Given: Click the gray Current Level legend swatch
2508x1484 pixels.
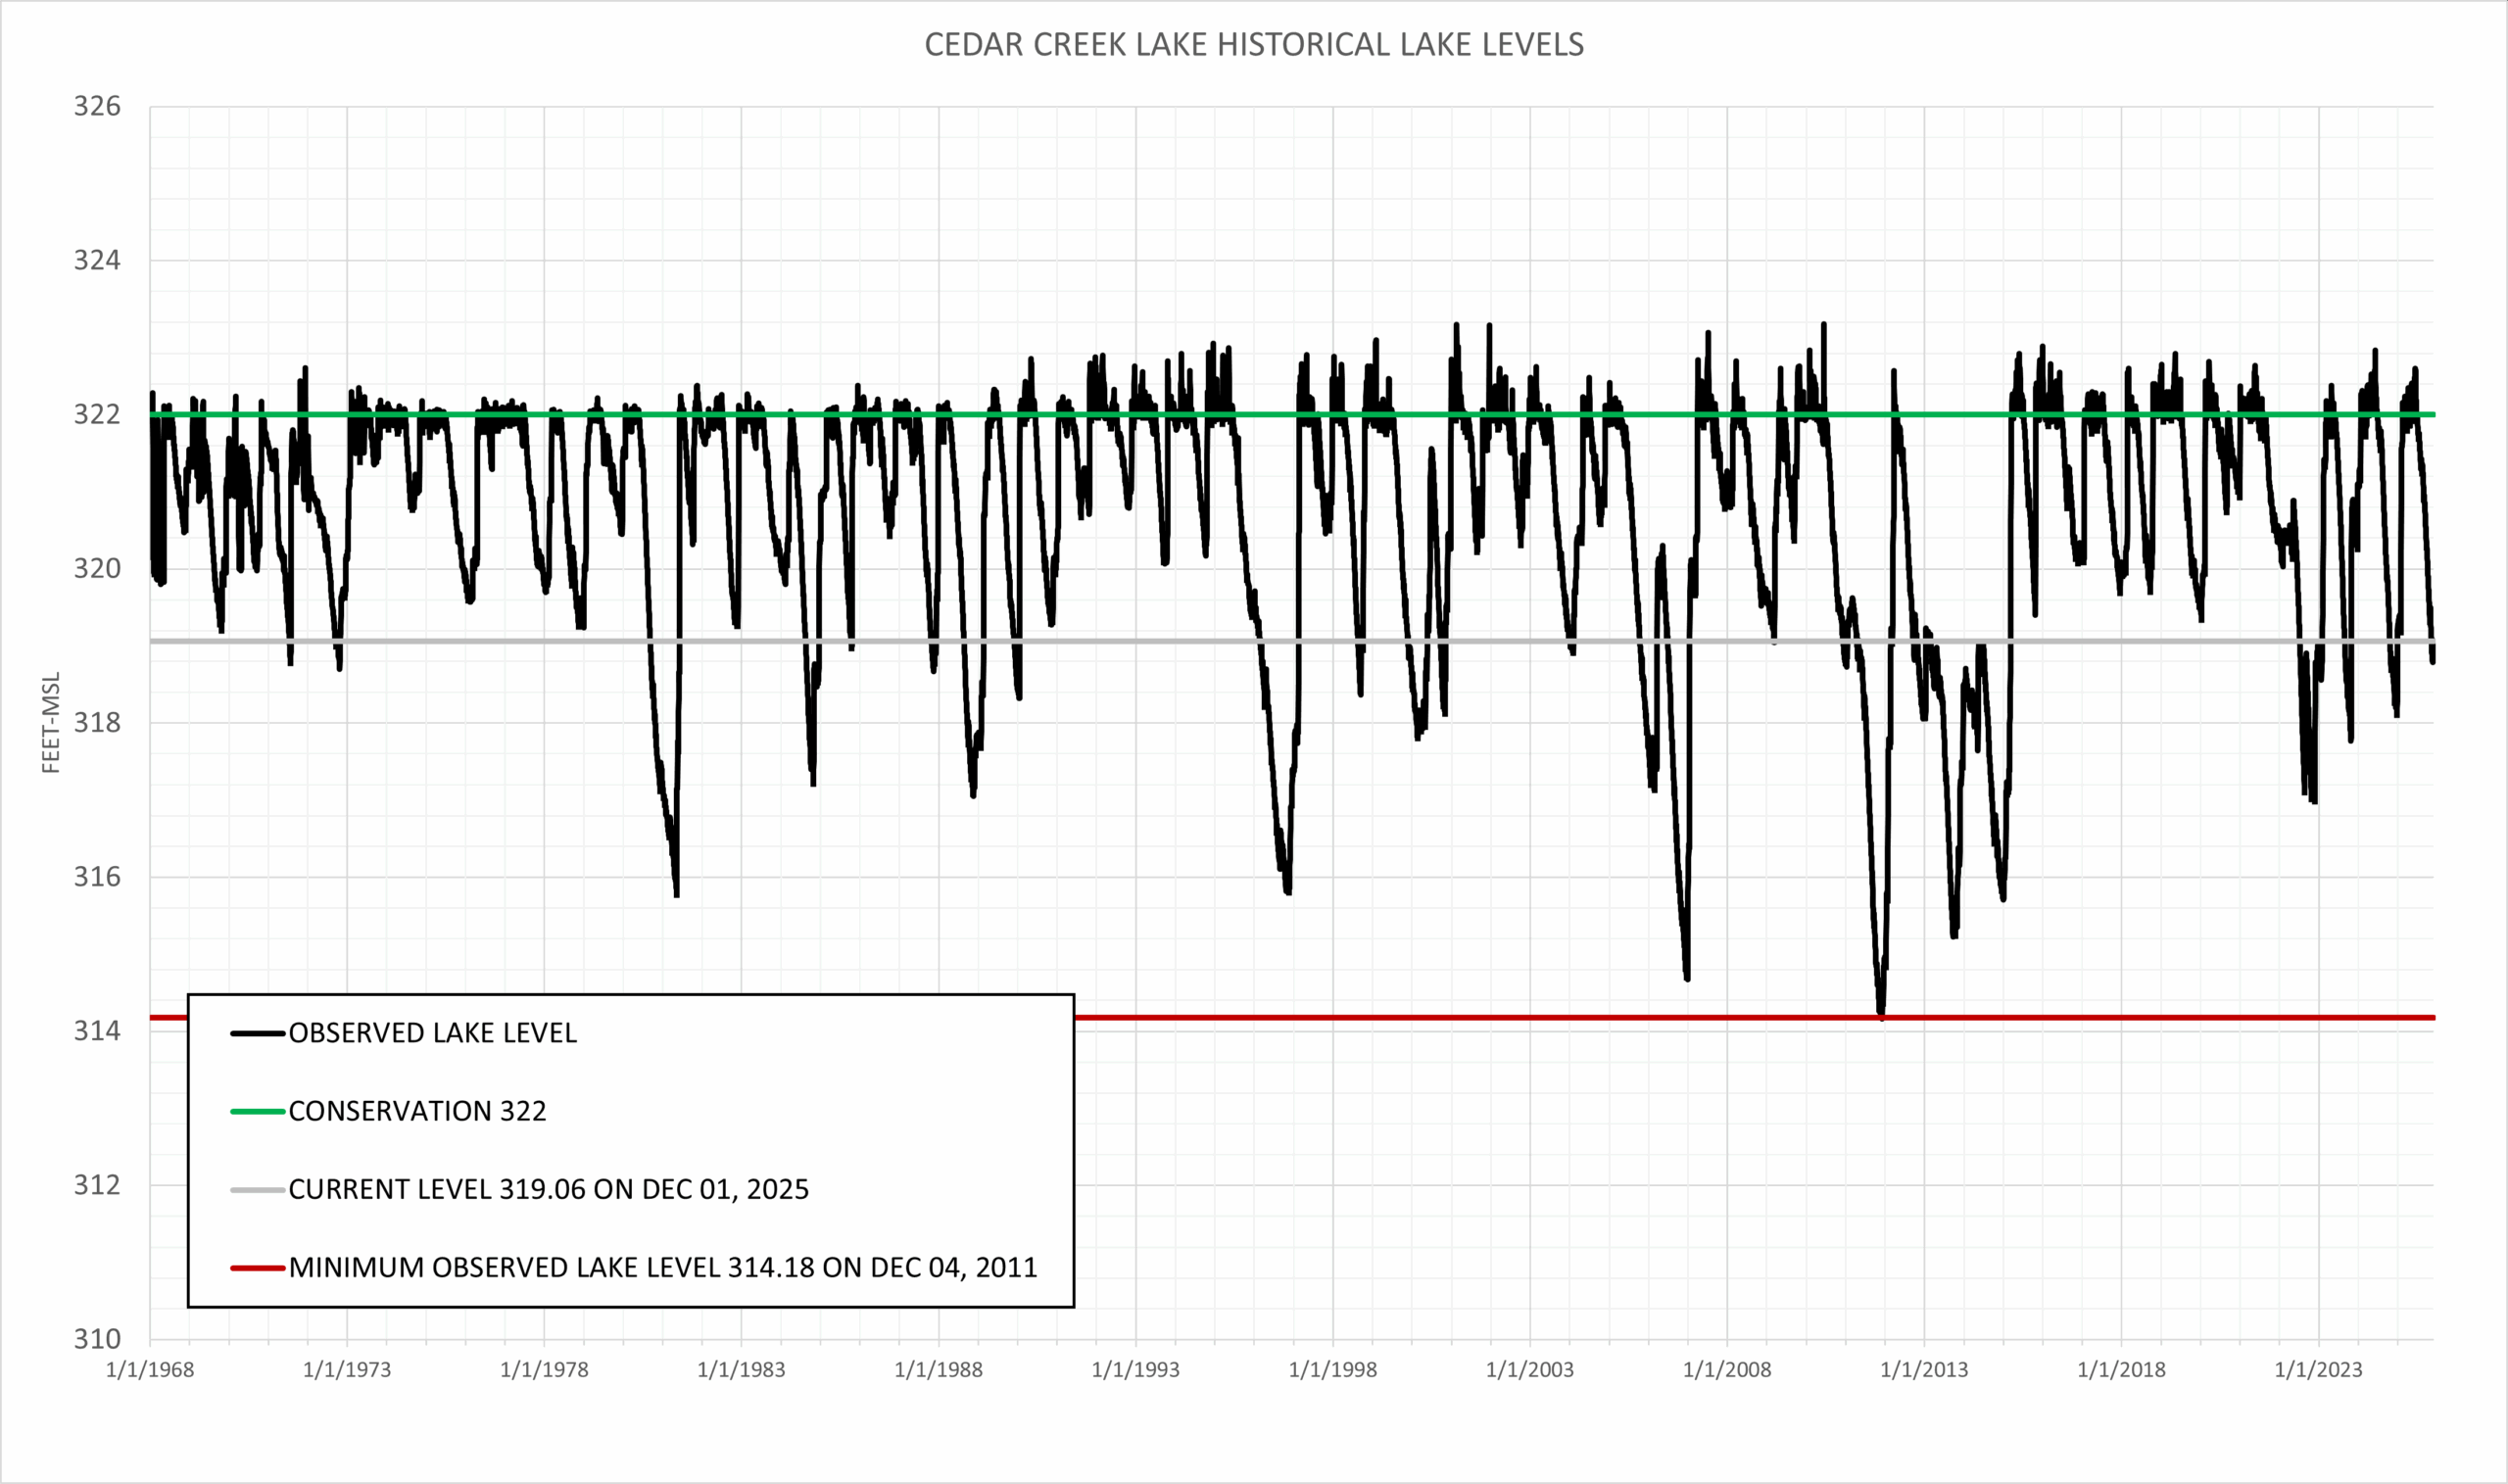Looking at the screenshot, I should 258,1190.
